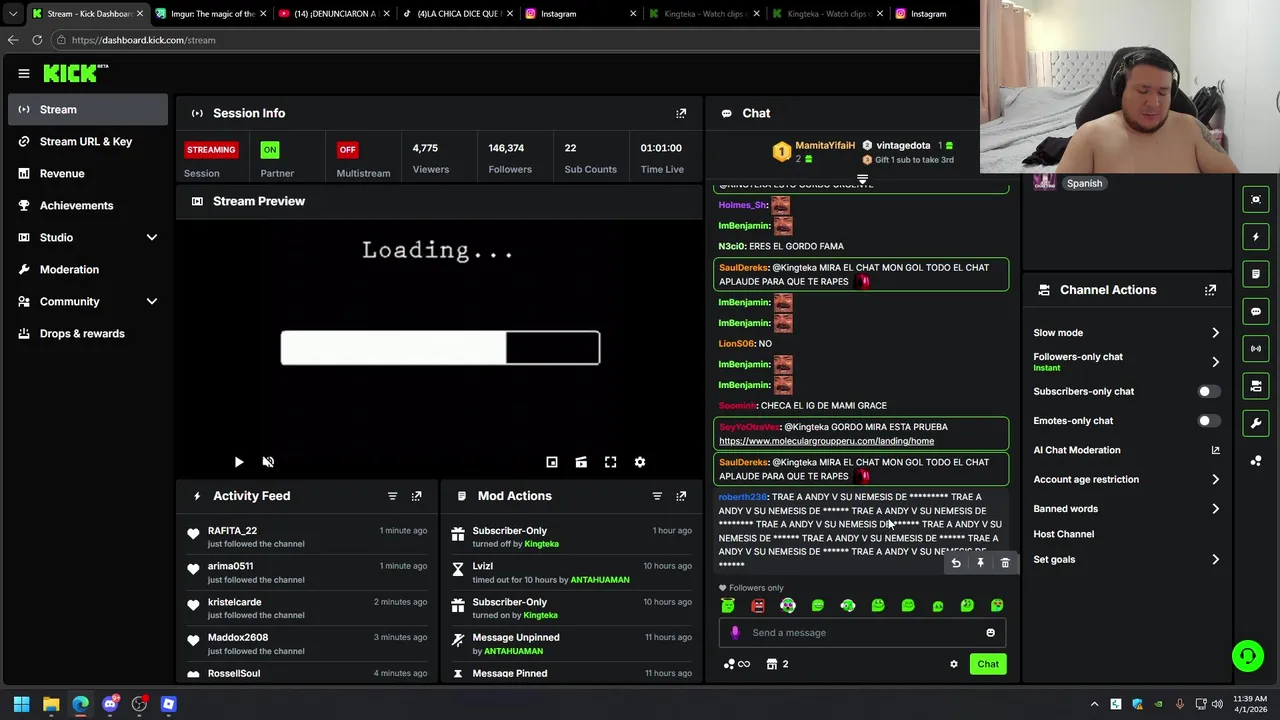
Task: Open the moleculargroupperu.com chat link
Action: [x=826, y=441]
